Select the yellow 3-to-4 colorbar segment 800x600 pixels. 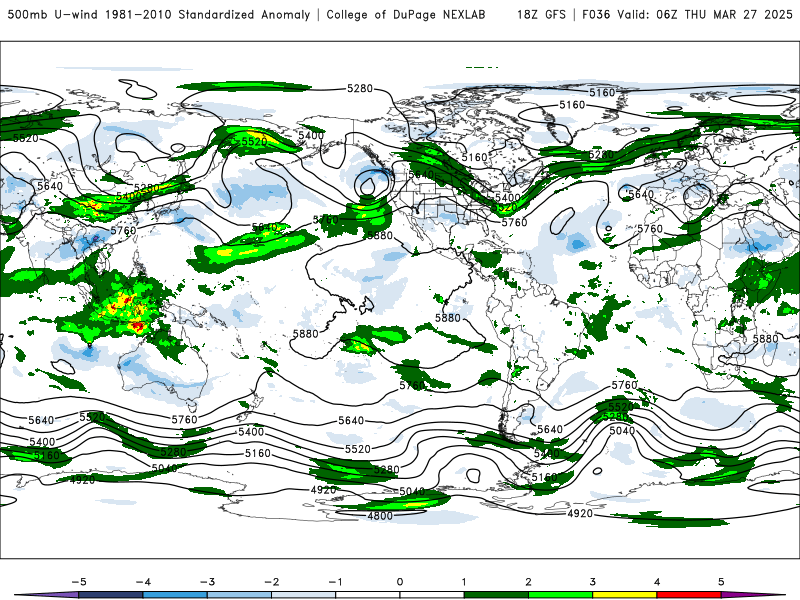click(624, 595)
